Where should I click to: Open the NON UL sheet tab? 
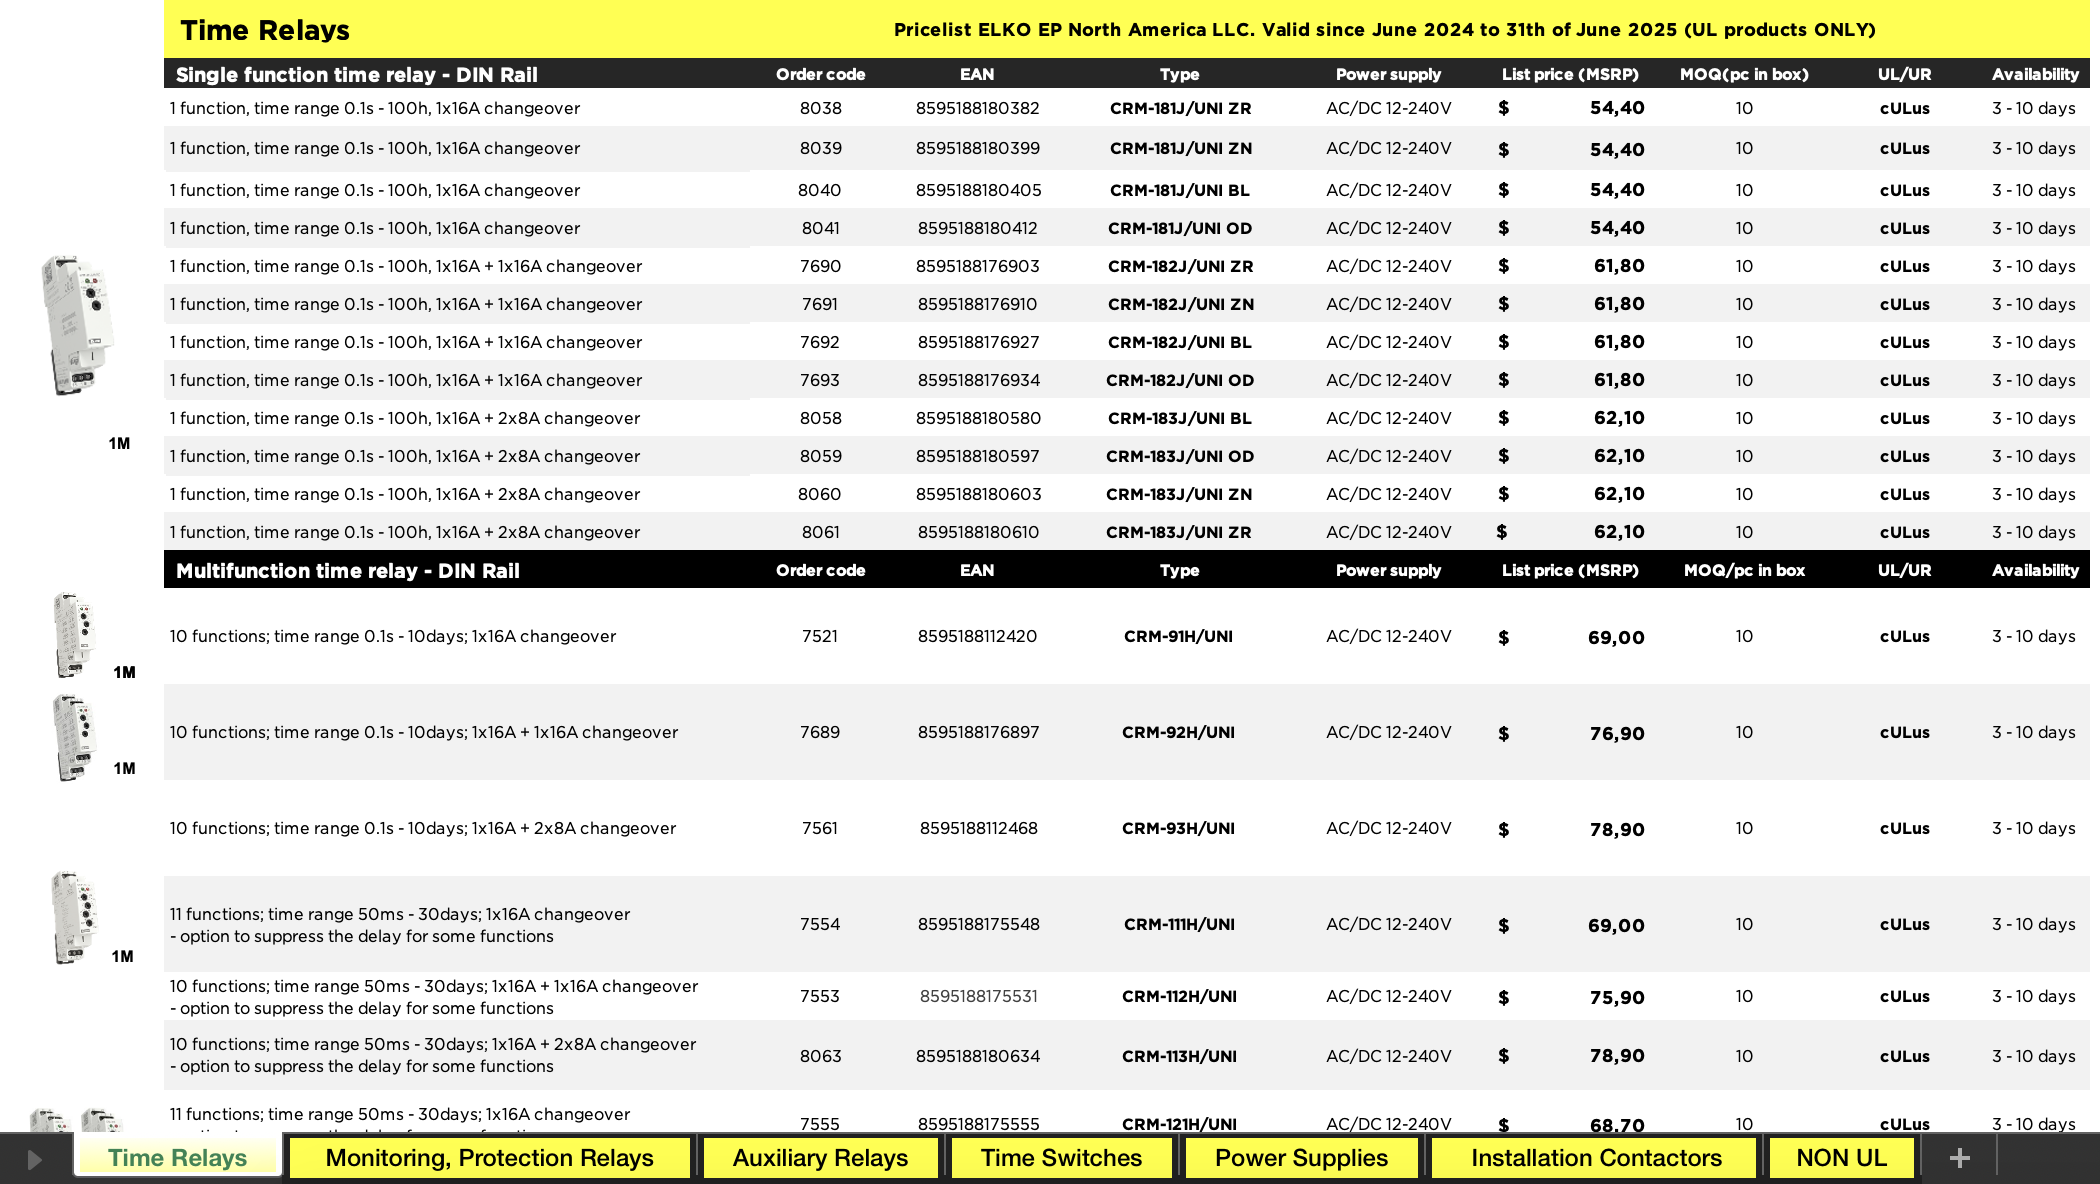1841,1158
